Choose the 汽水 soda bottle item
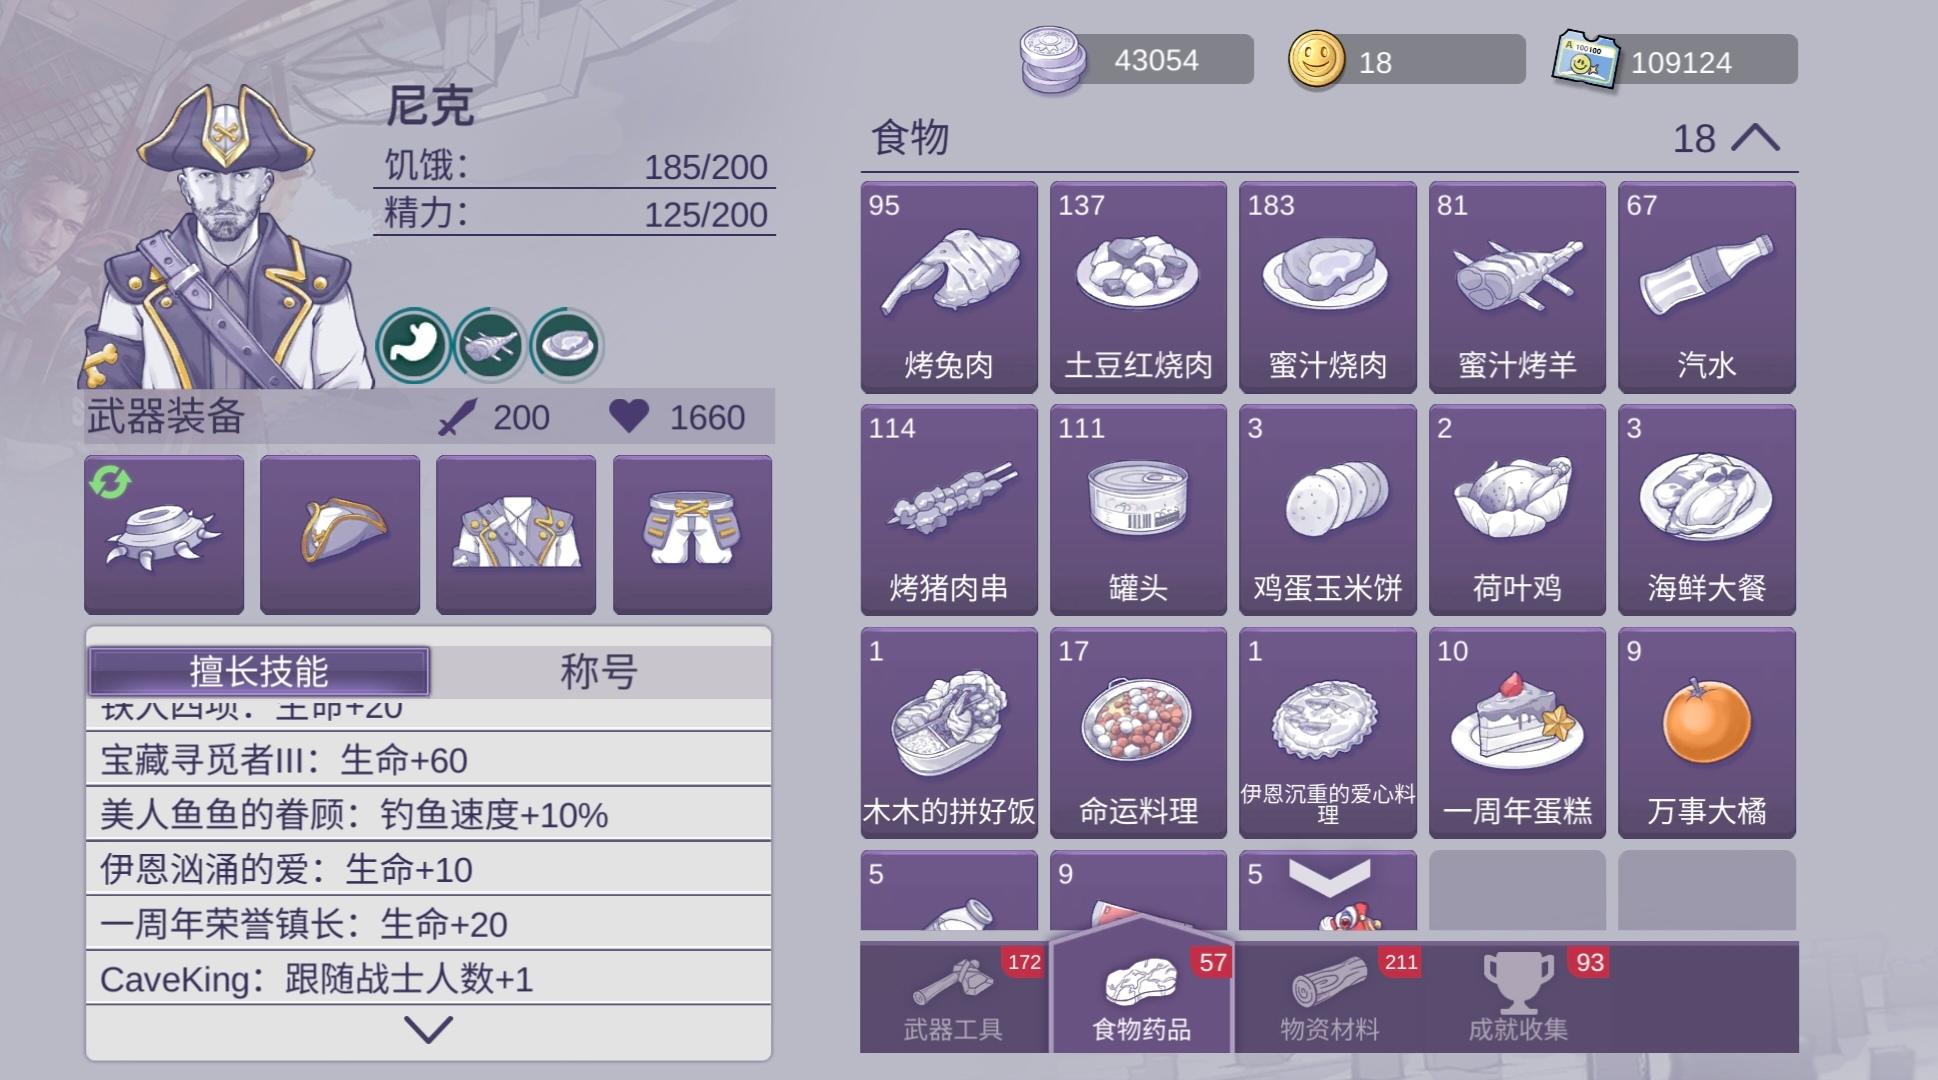The height and width of the screenshot is (1080, 1938). click(x=1706, y=287)
